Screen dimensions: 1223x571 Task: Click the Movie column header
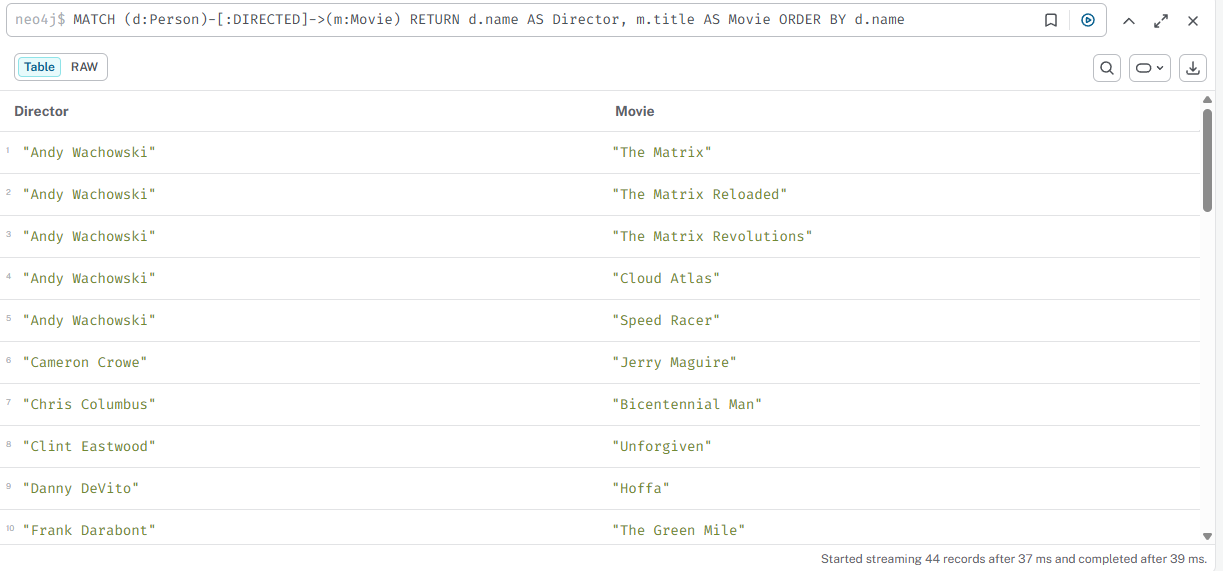[x=635, y=111]
